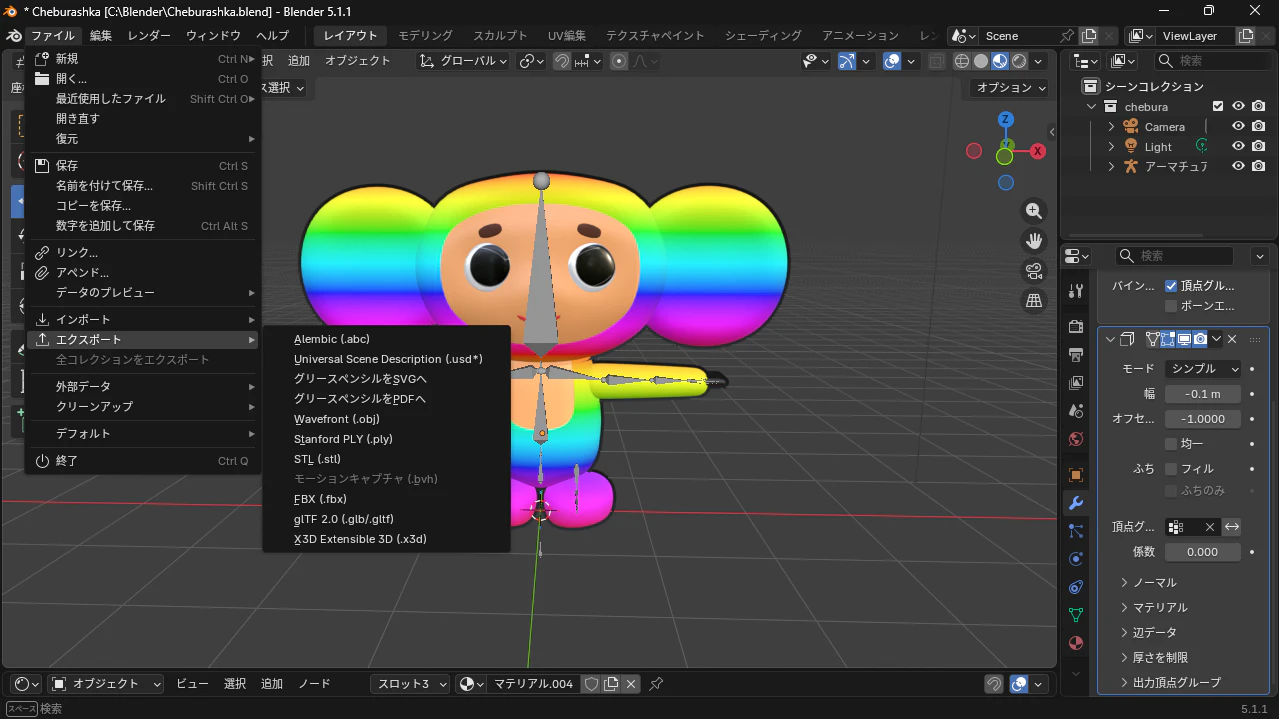Open the Output properties tab
Screen dimensions: 1279x719
(1076, 355)
